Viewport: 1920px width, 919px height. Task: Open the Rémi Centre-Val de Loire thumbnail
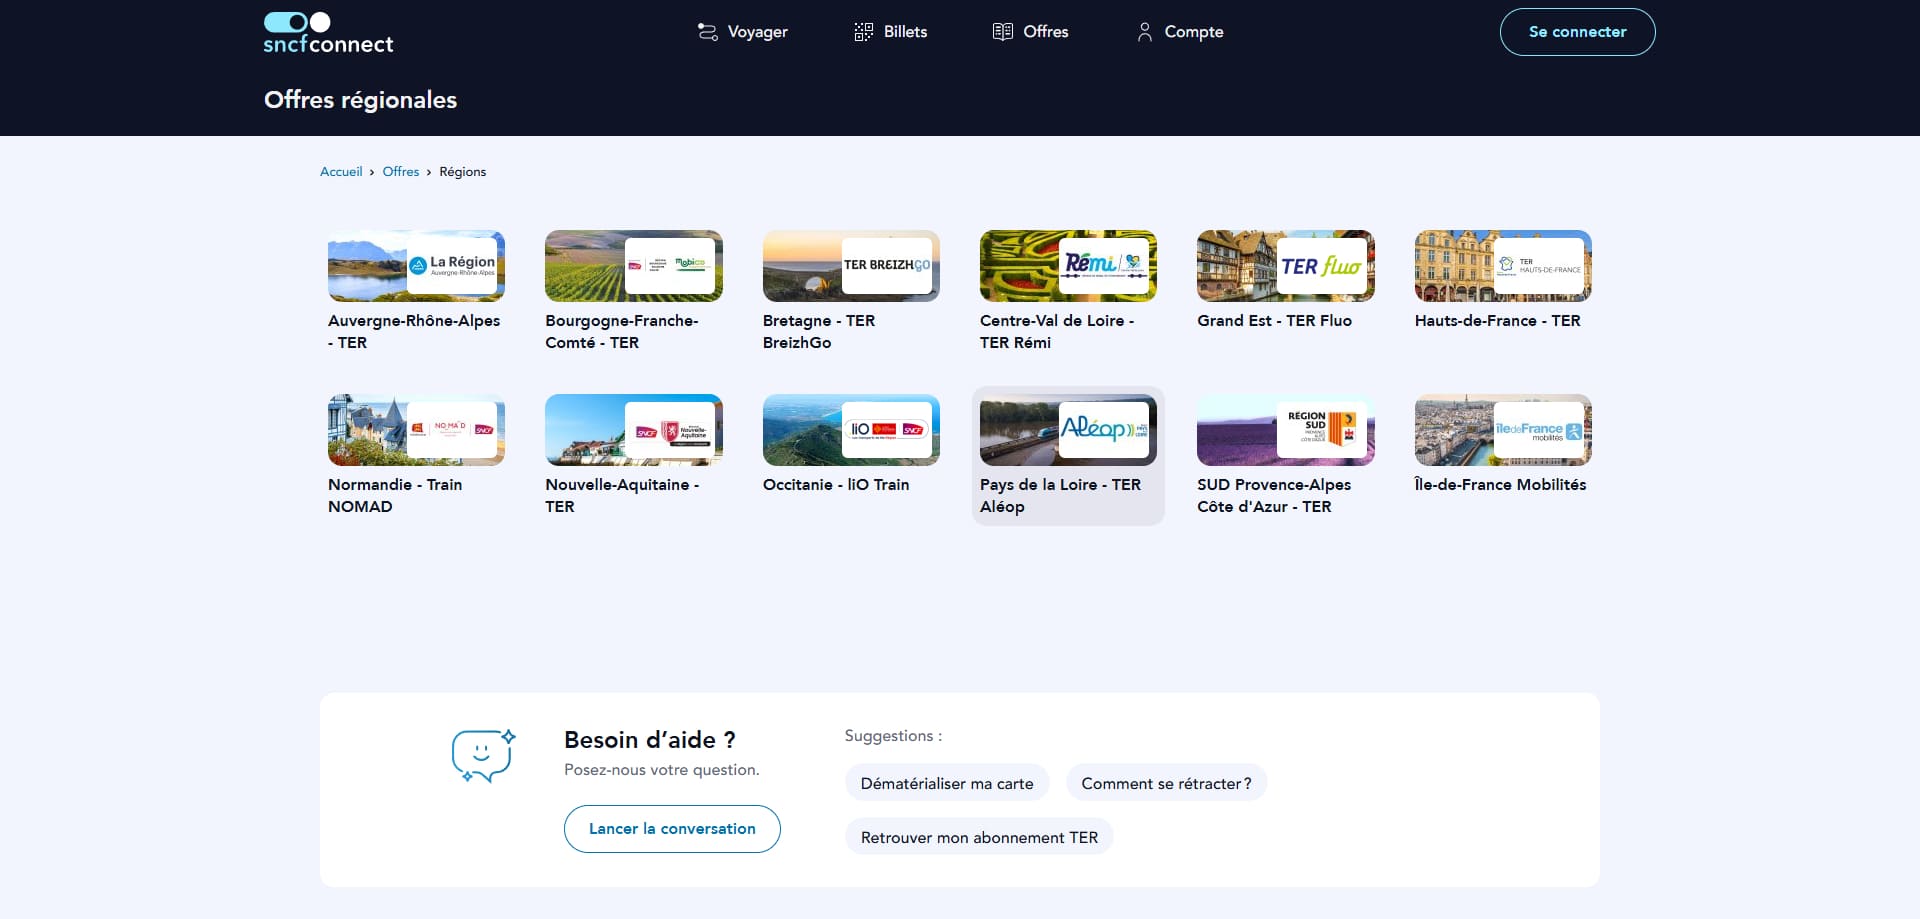1068,266
